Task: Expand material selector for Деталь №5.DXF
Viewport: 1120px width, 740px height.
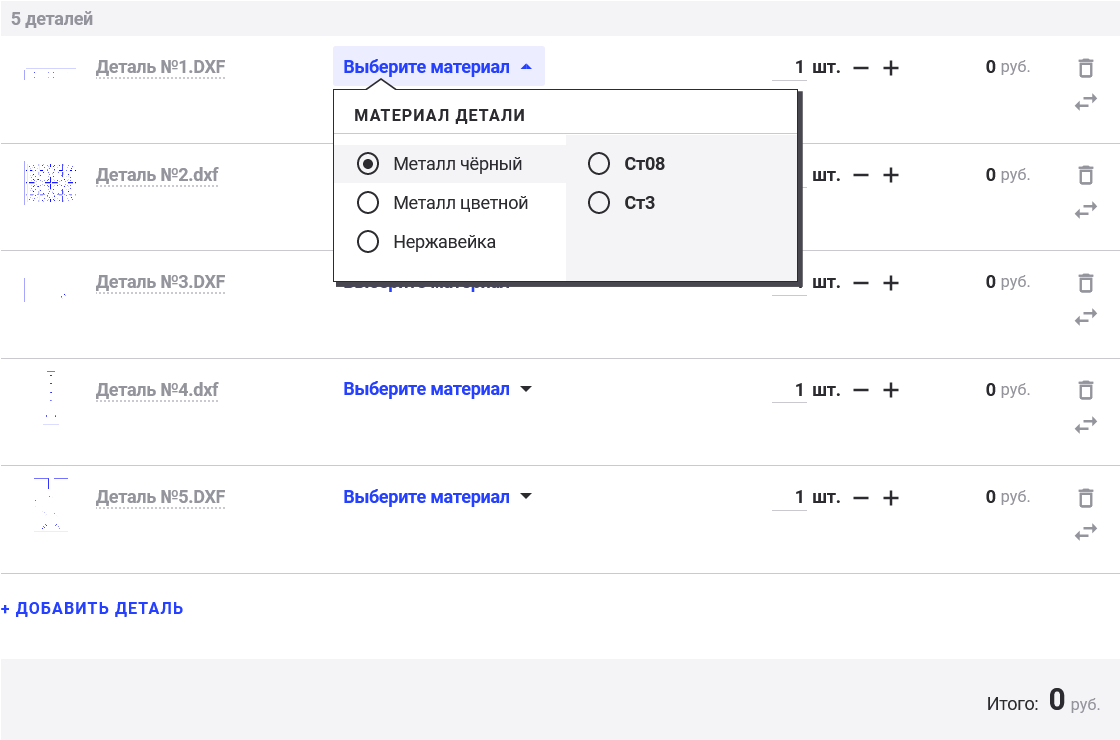Action: click(x=437, y=497)
